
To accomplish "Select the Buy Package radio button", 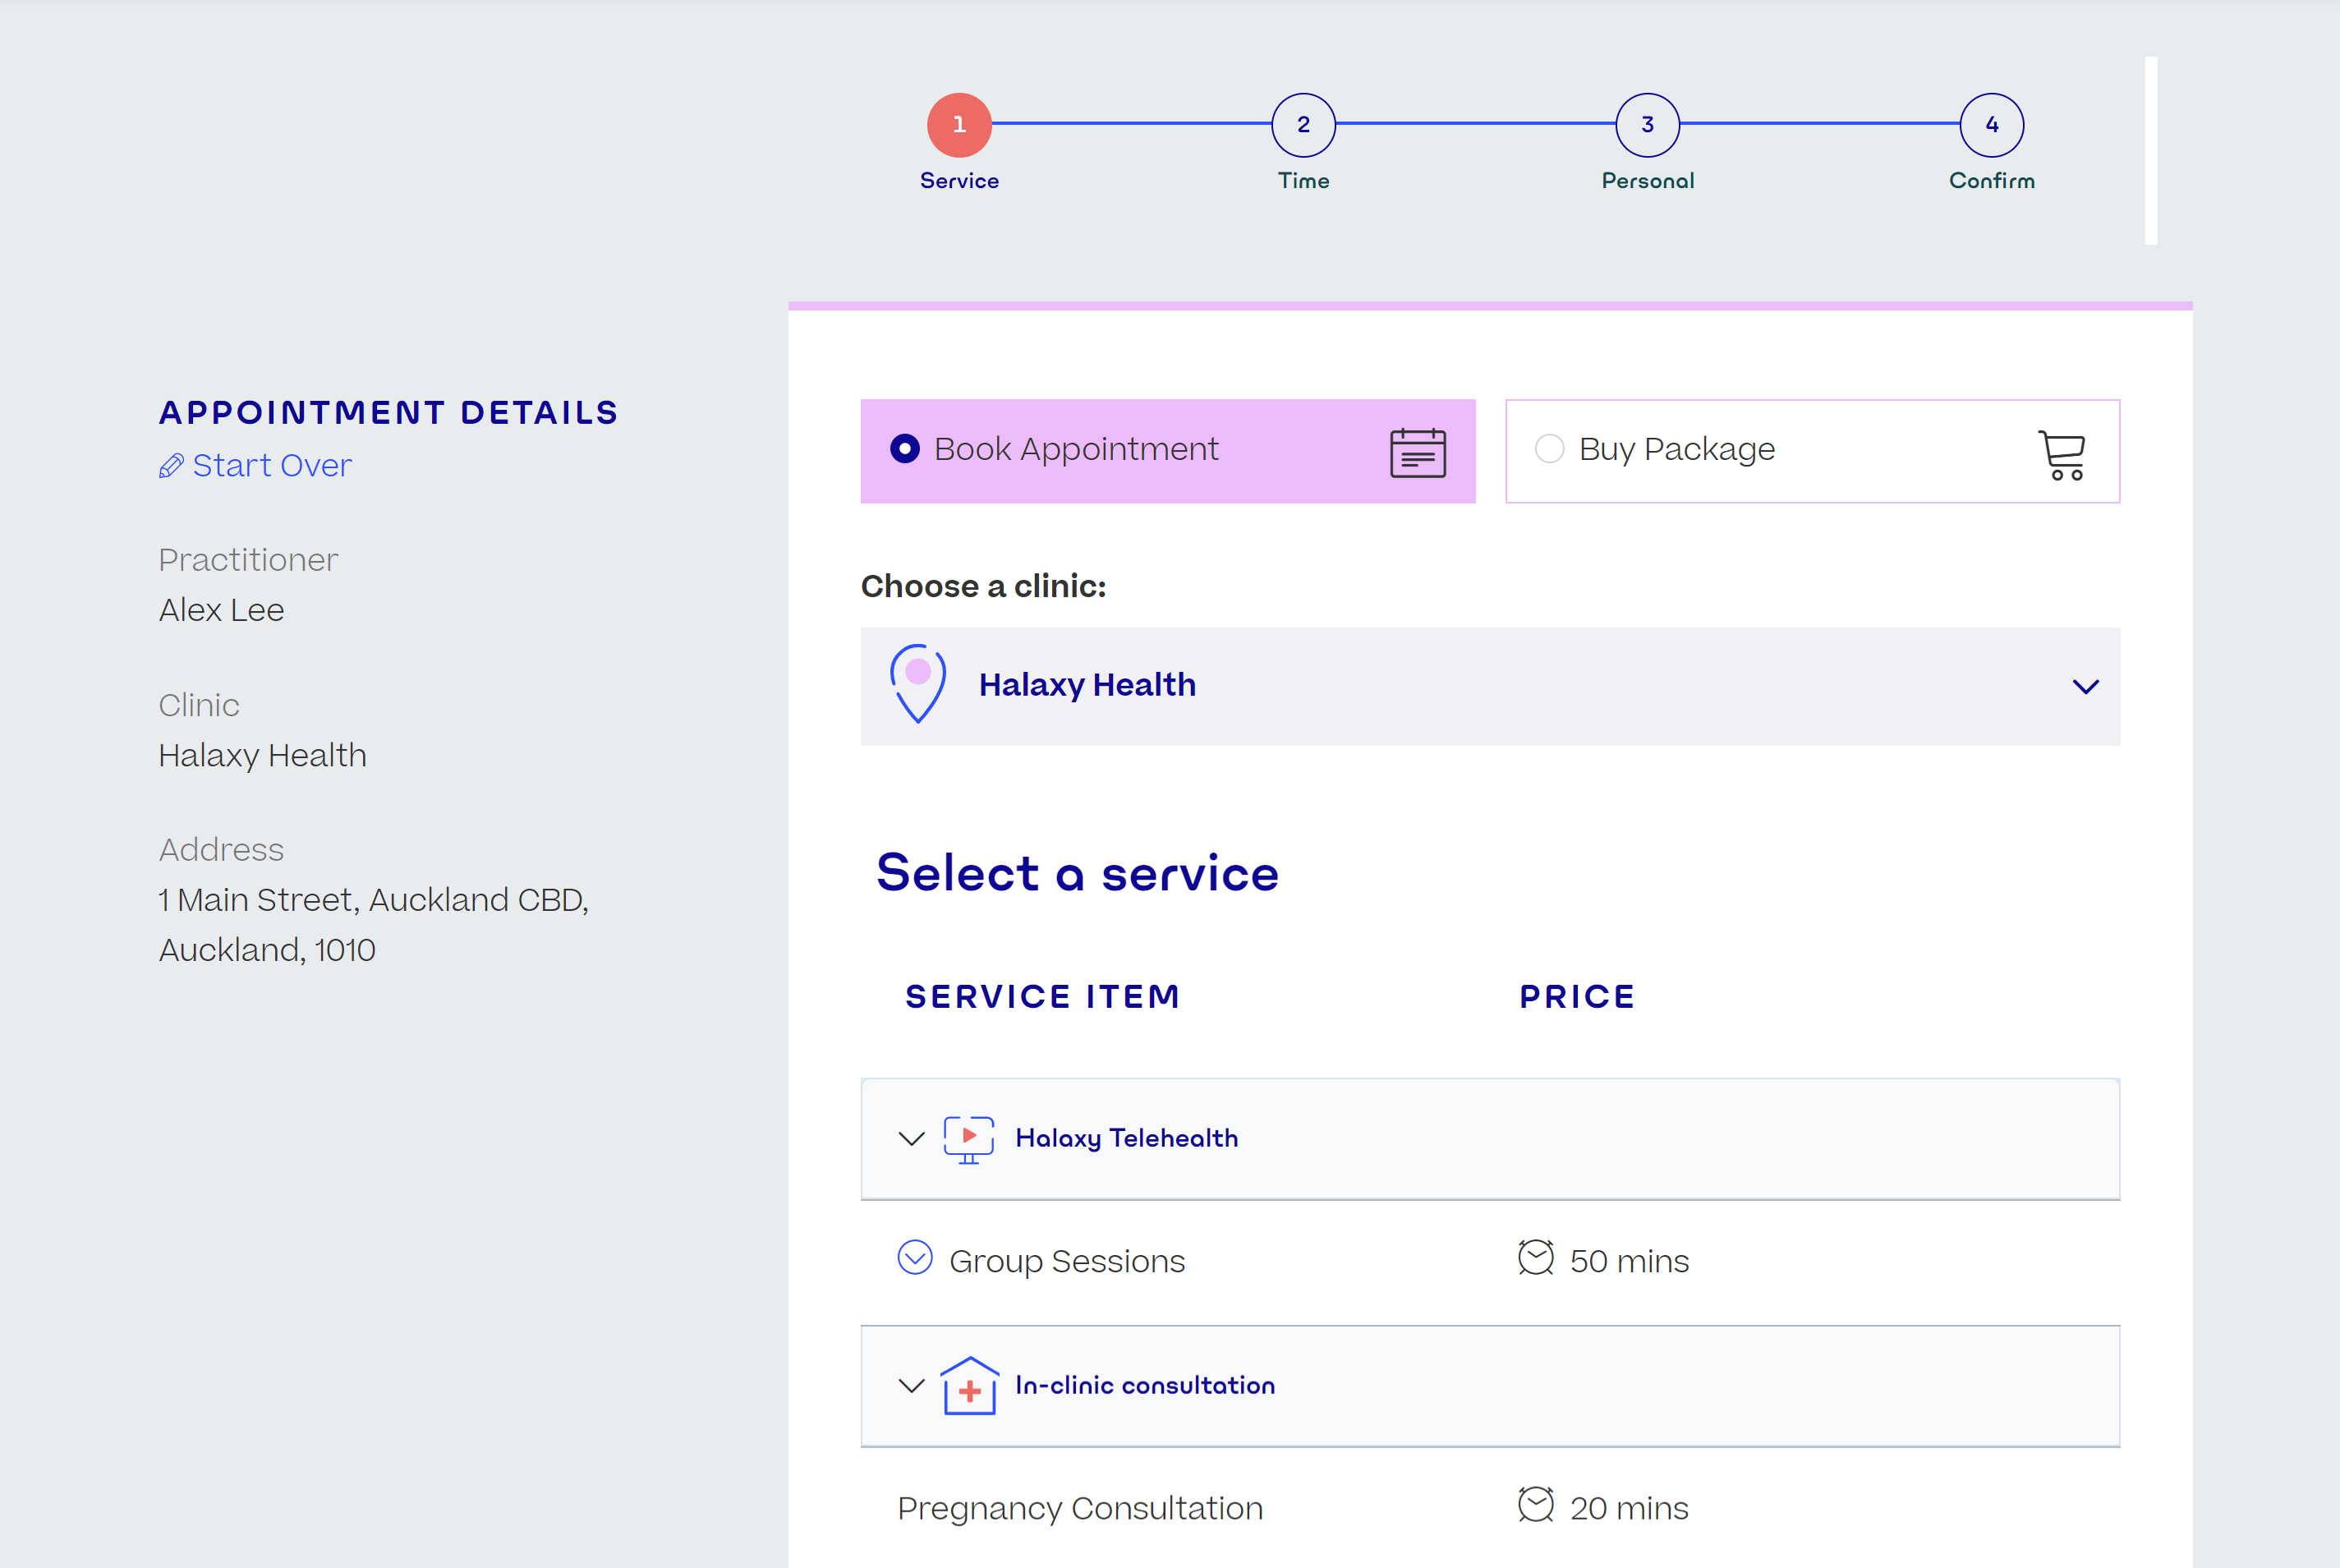I will click(1549, 449).
